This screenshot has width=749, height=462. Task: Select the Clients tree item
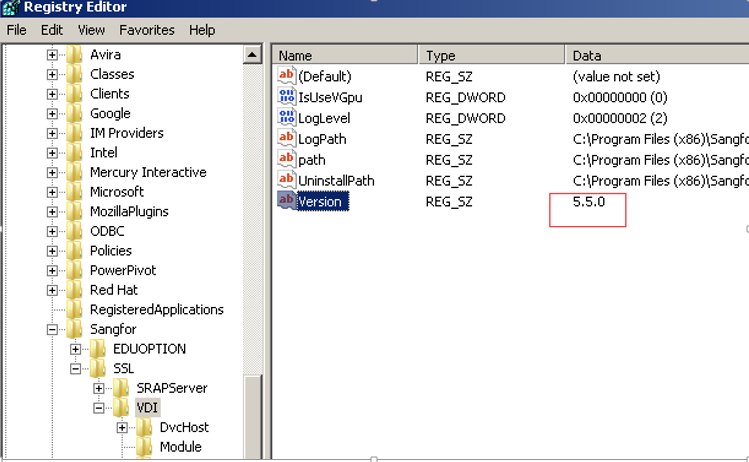109,94
